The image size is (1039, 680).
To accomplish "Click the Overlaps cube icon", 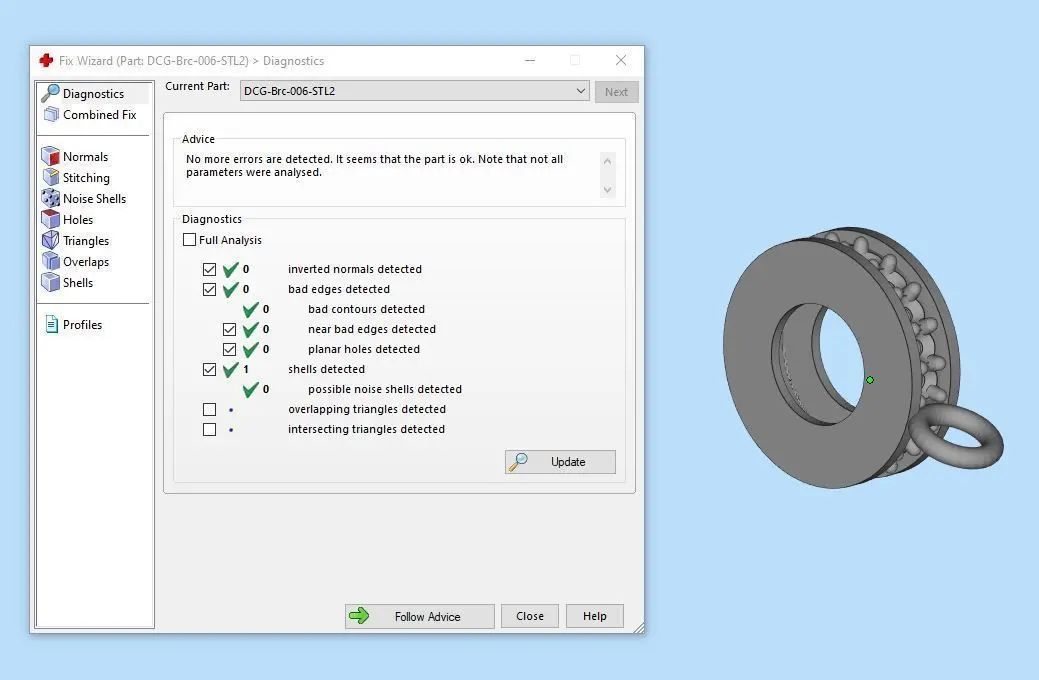I will (x=50, y=261).
